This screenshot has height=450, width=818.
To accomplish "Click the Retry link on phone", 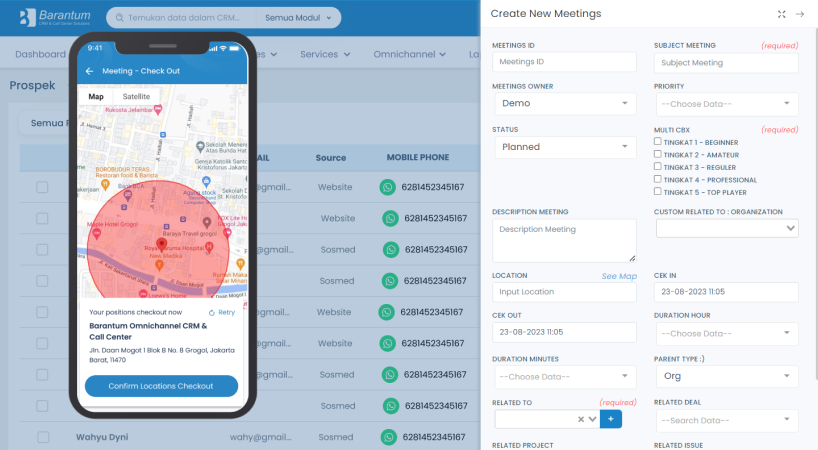I will [x=222, y=312].
